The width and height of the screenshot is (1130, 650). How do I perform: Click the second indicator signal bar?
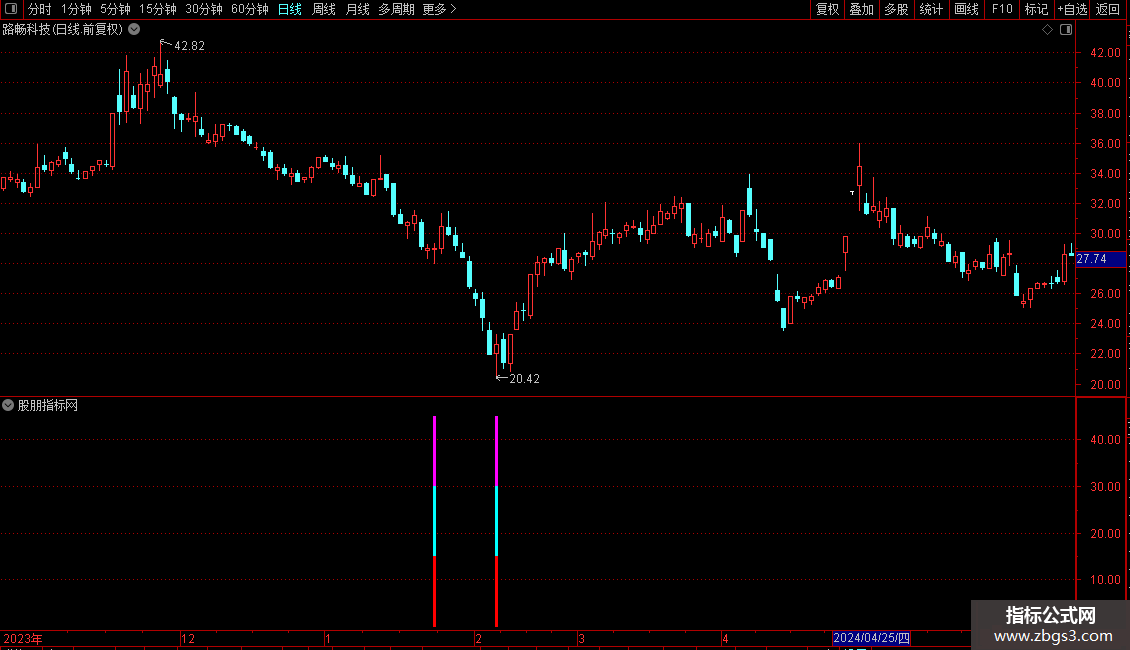point(497,521)
